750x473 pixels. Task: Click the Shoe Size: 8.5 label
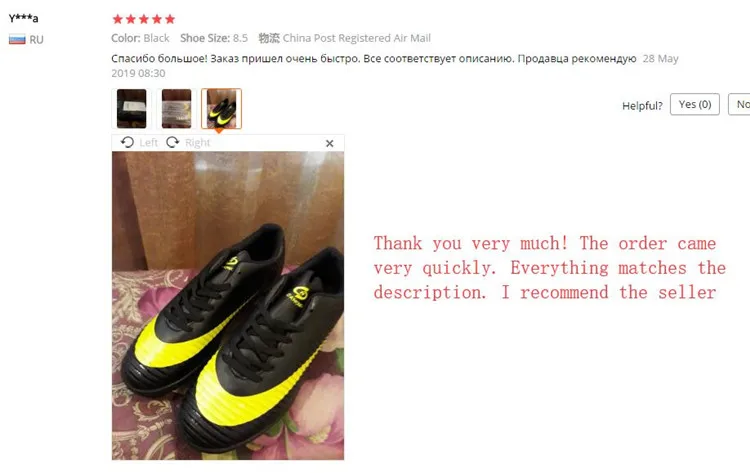click(214, 38)
